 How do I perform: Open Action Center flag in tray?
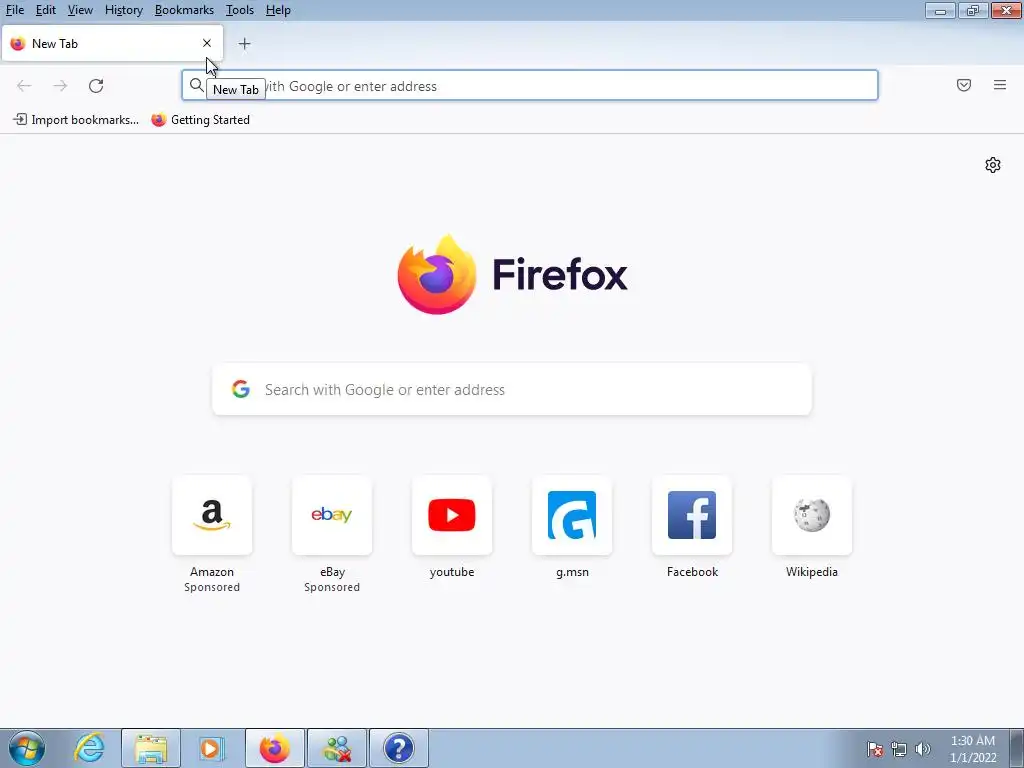click(875, 749)
